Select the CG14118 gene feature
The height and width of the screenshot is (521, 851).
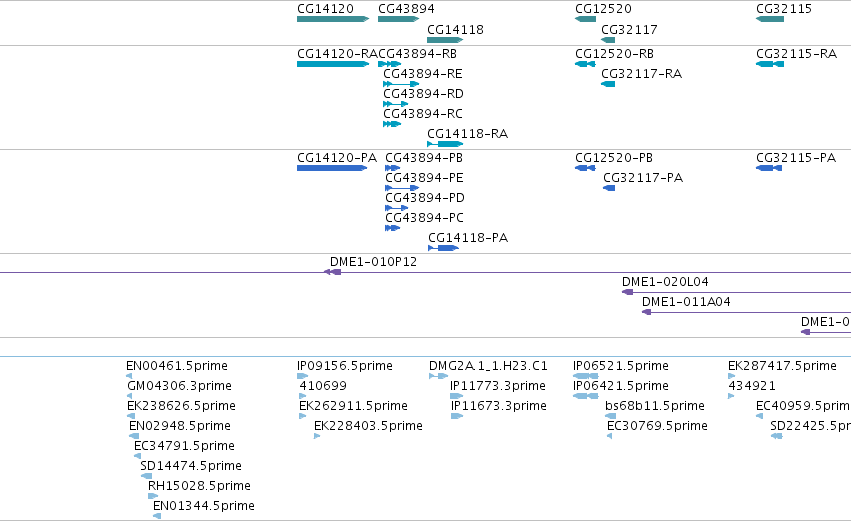445,40
